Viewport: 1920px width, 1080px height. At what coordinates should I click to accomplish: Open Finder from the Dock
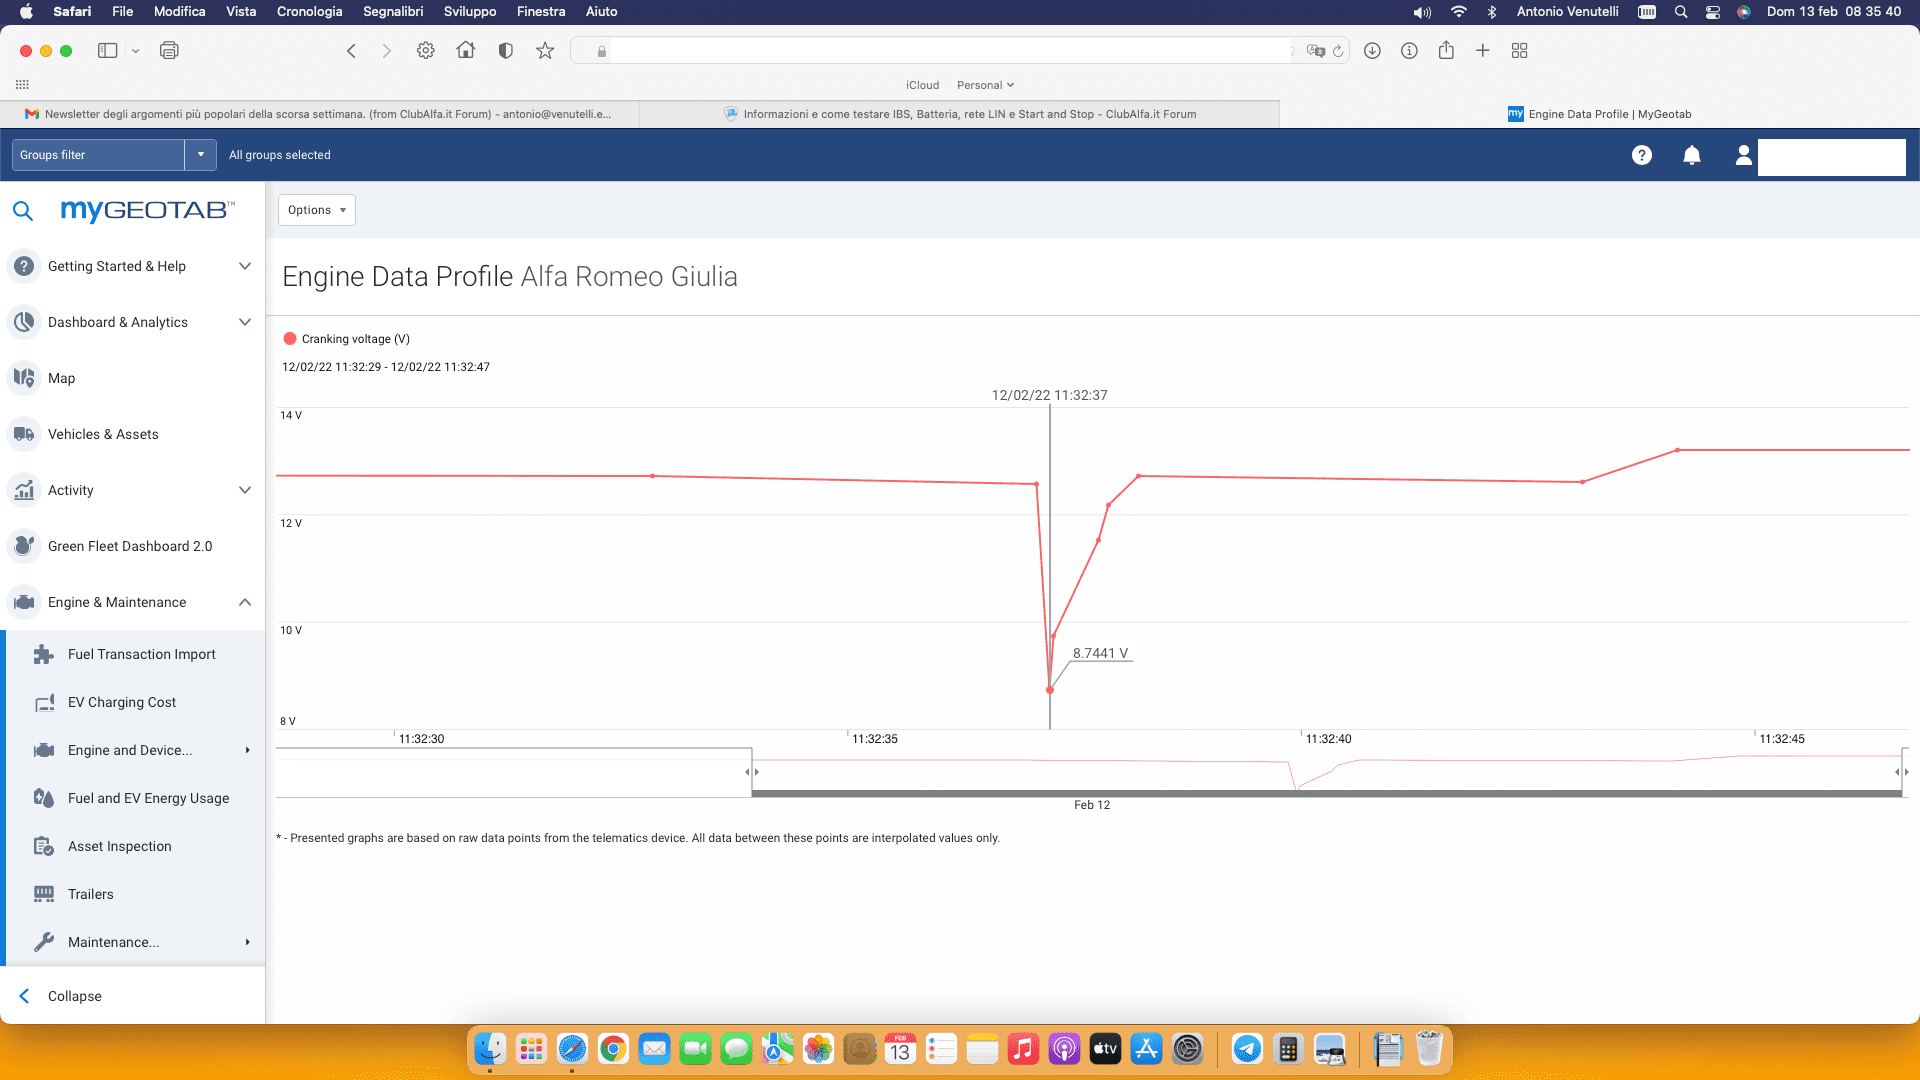pos(490,1049)
